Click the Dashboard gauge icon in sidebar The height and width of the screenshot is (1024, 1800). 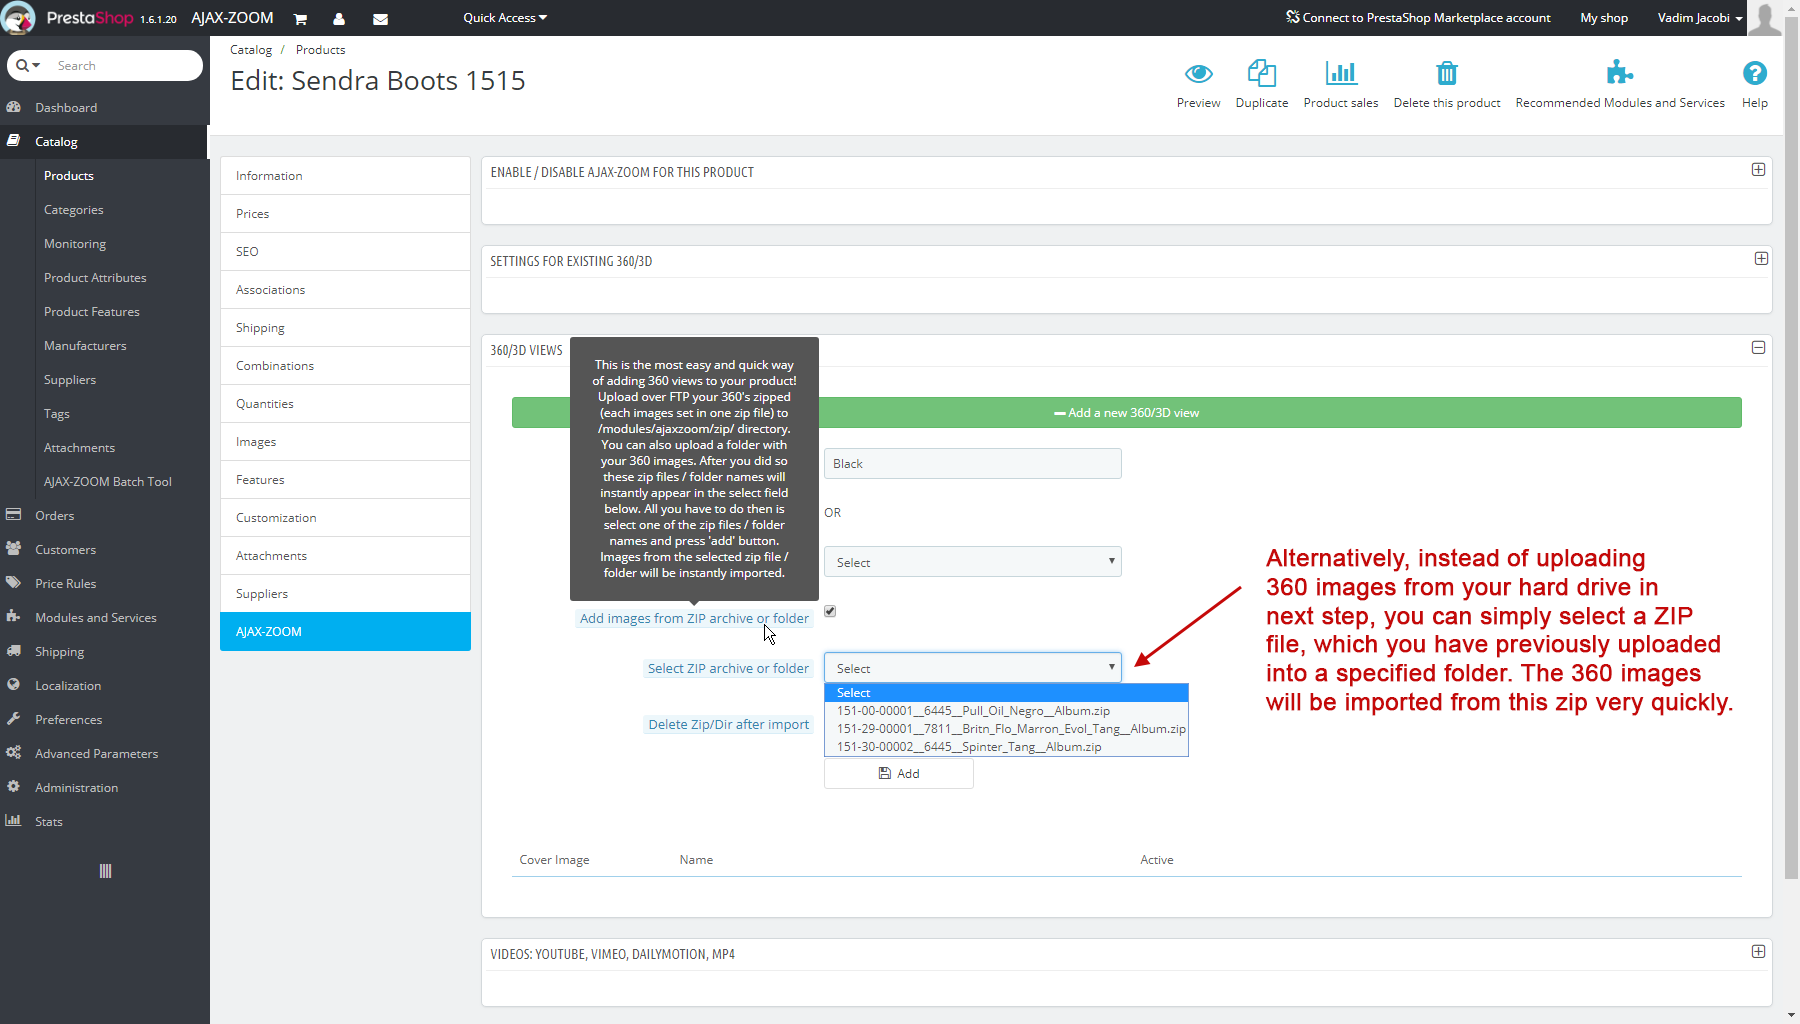[x=14, y=107]
